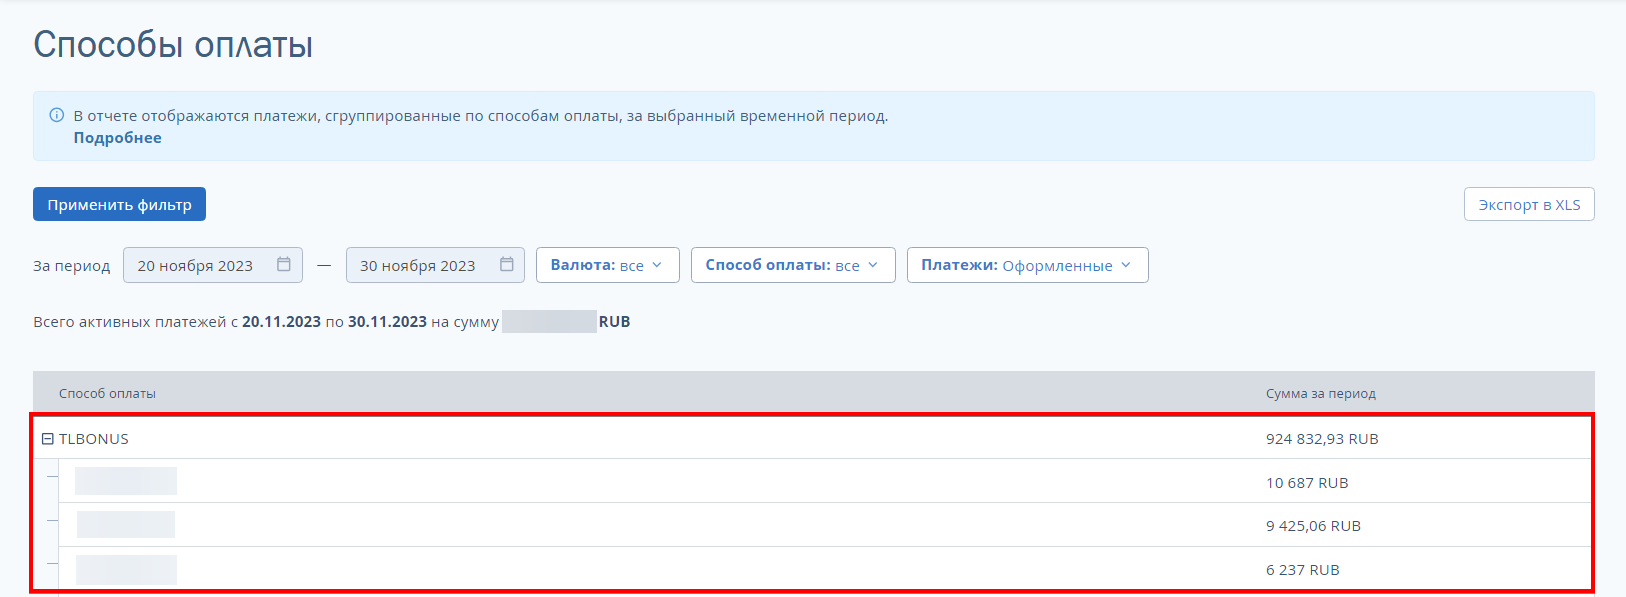Image resolution: width=1626 pixels, height=597 pixels.
Task: Focus the end date field 30 ноября 2023
Action: click(435, 265)
